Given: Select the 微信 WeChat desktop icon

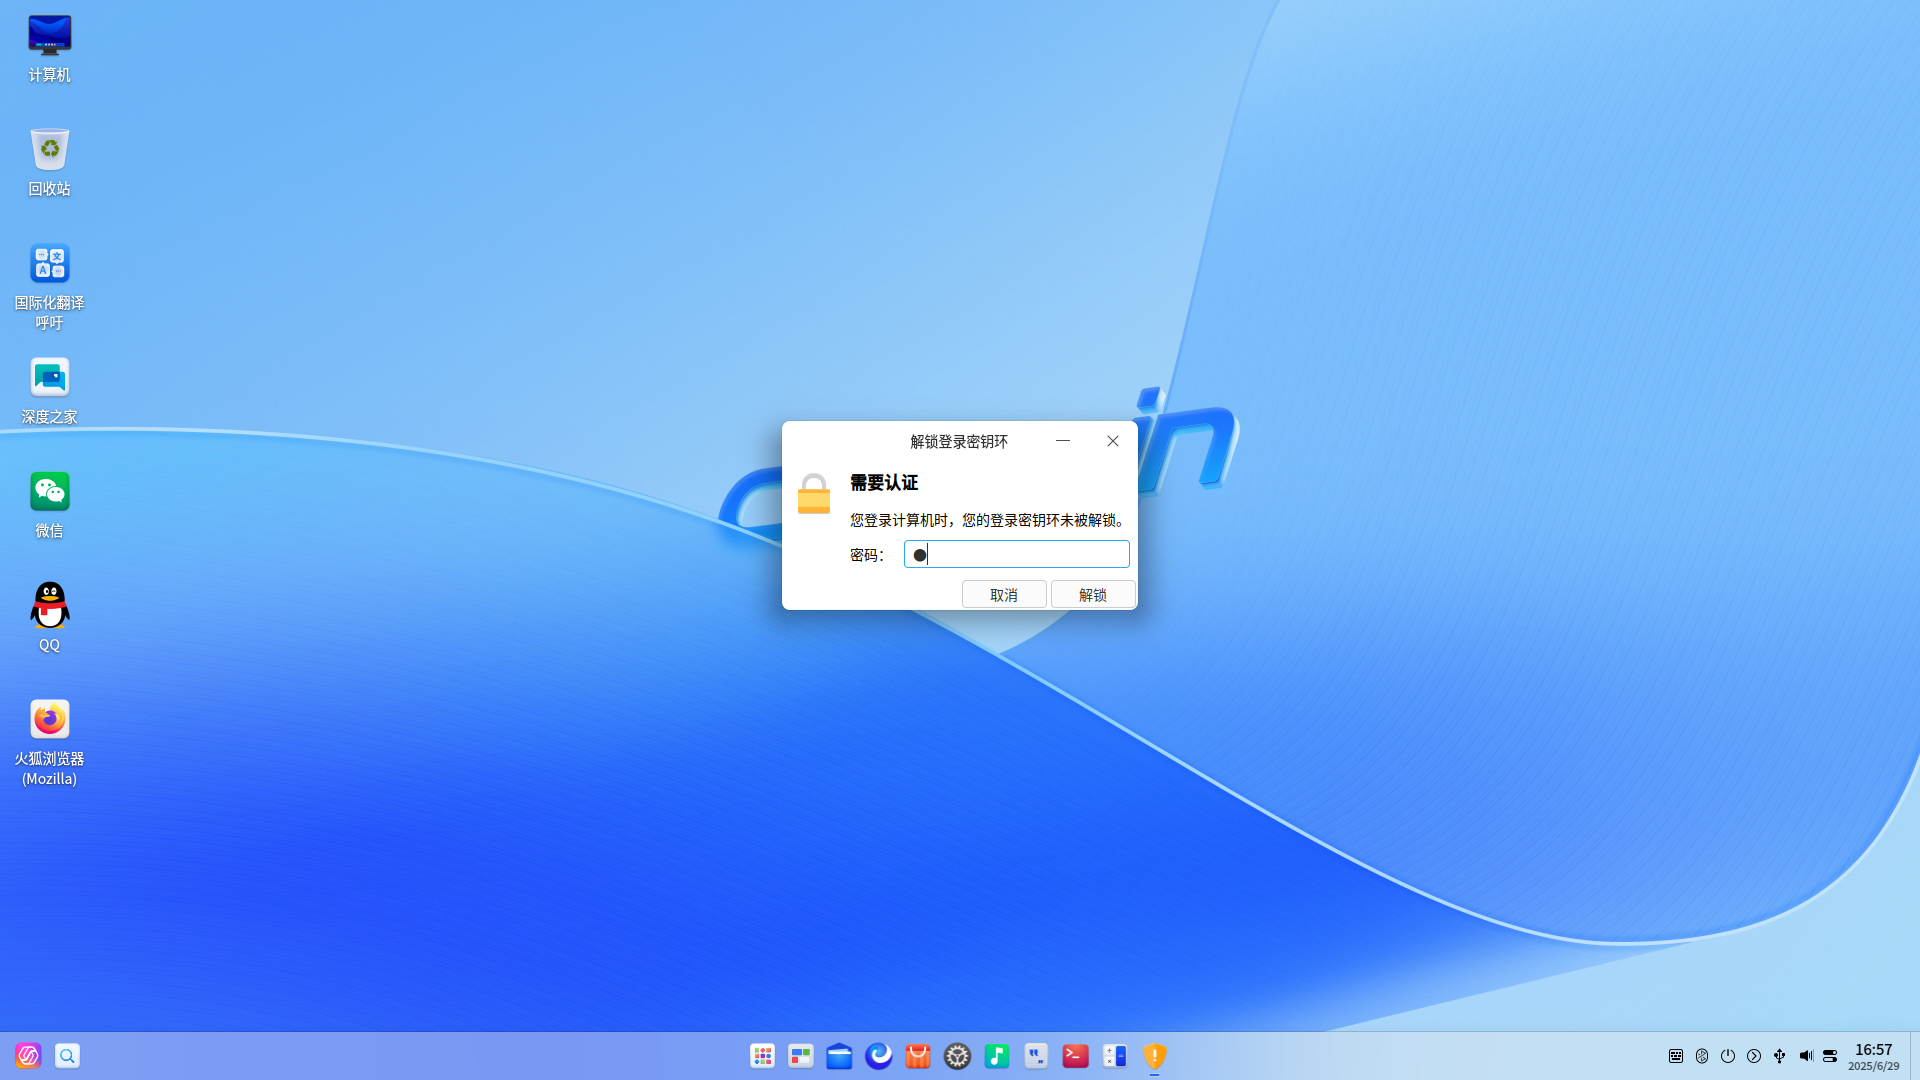Looking at the screenshot, I should pyautogui.click(x=49, y=504).
